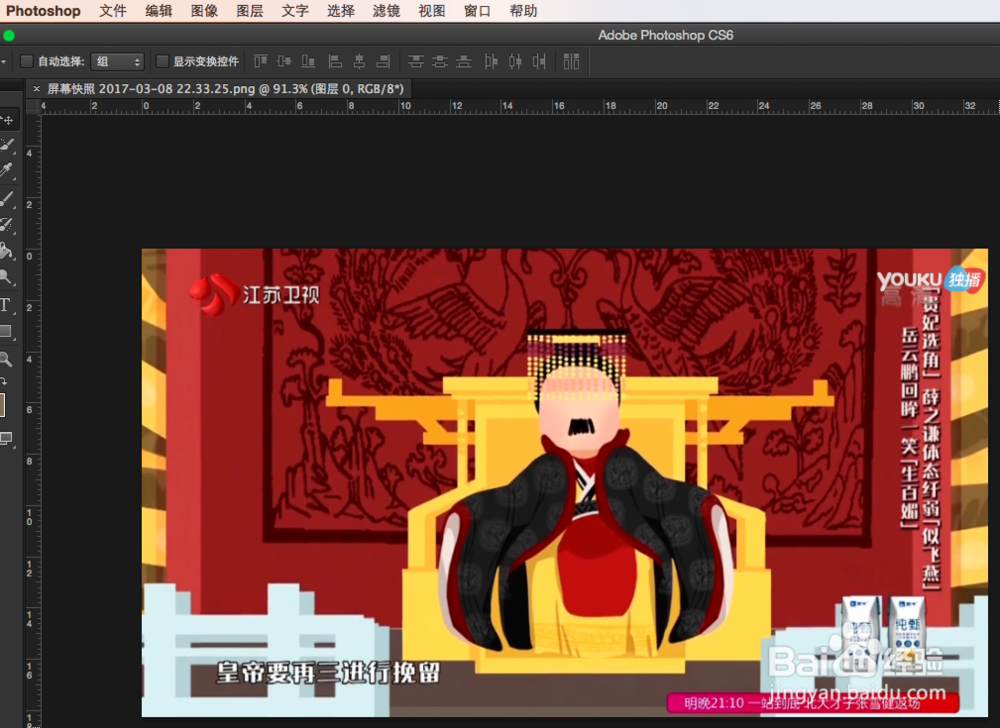
Task: Select the Horizontal Type tool
Action: [9, 304]
